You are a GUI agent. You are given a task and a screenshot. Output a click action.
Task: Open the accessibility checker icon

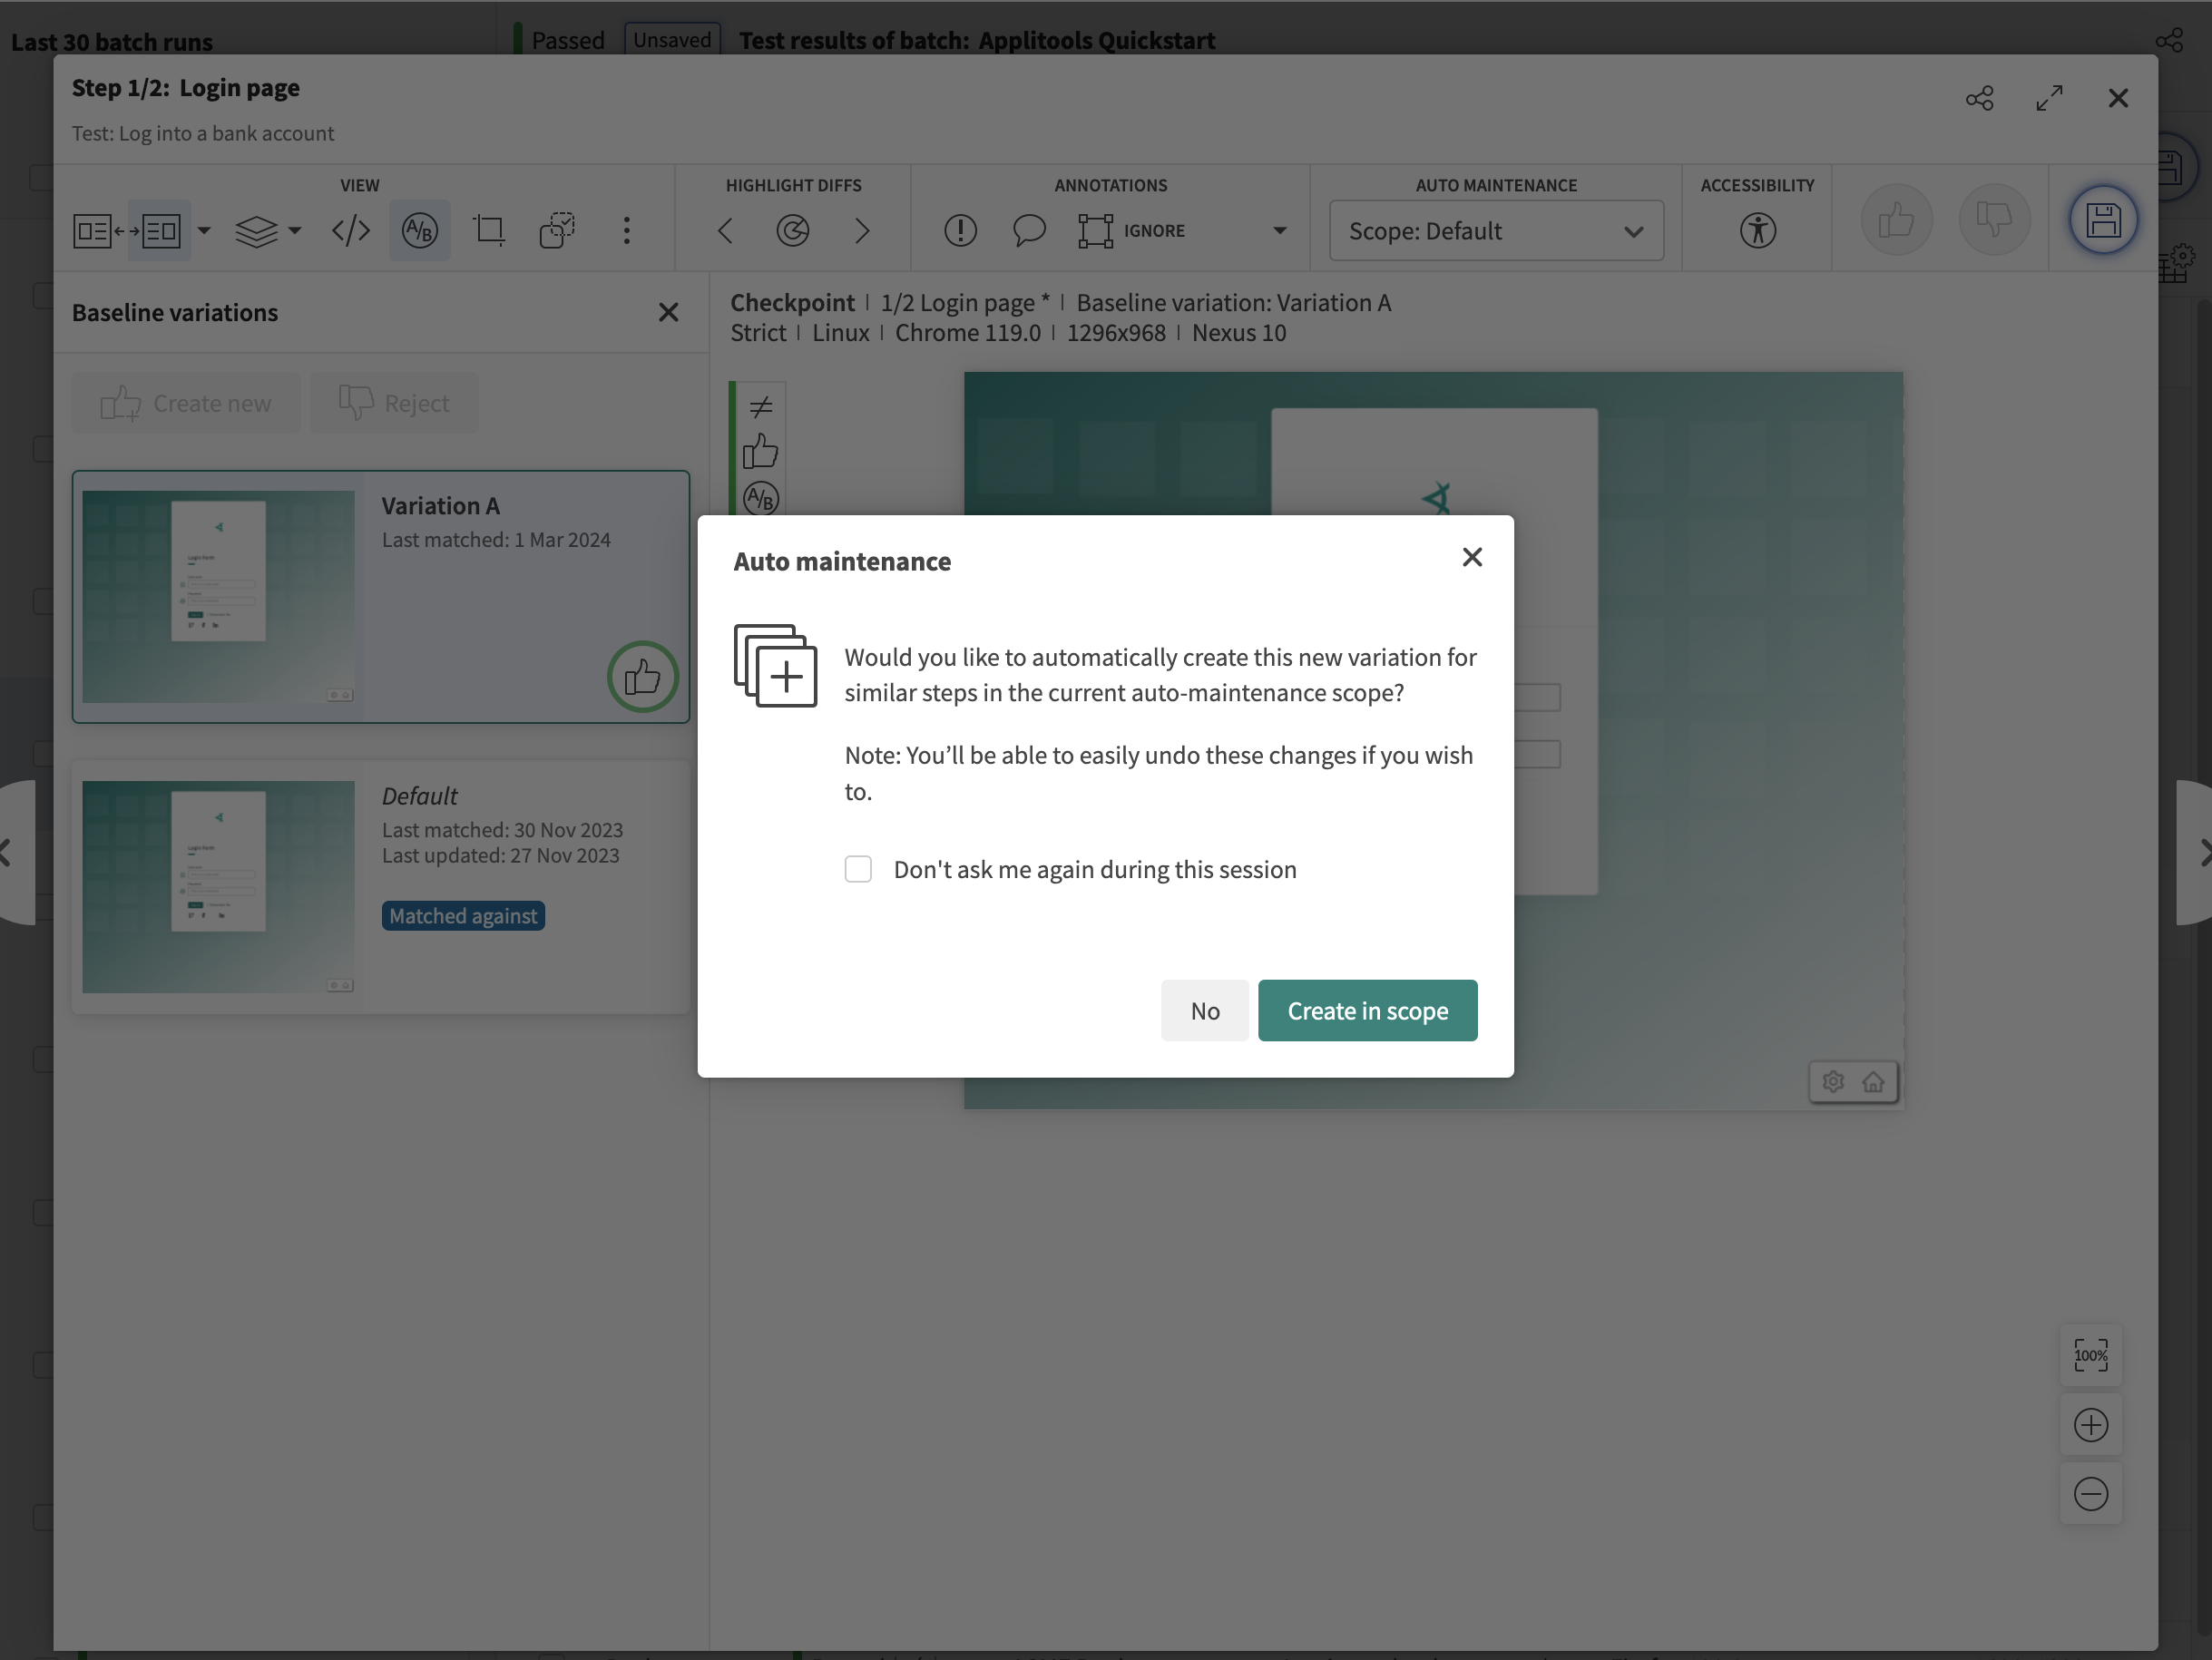(1757, 231)
